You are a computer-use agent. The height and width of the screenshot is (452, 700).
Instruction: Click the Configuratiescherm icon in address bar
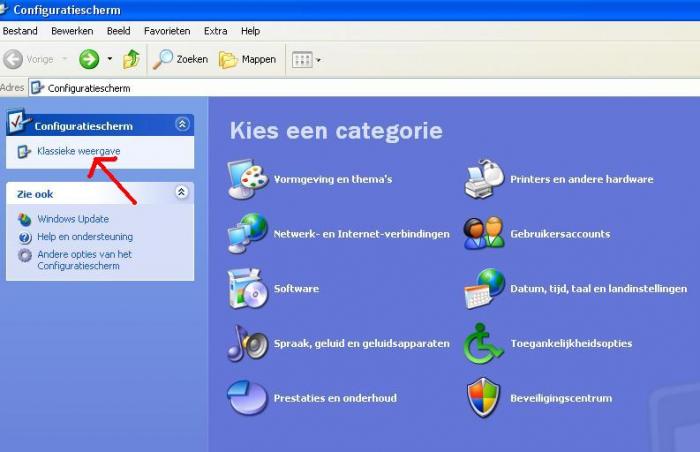point(38,88)
